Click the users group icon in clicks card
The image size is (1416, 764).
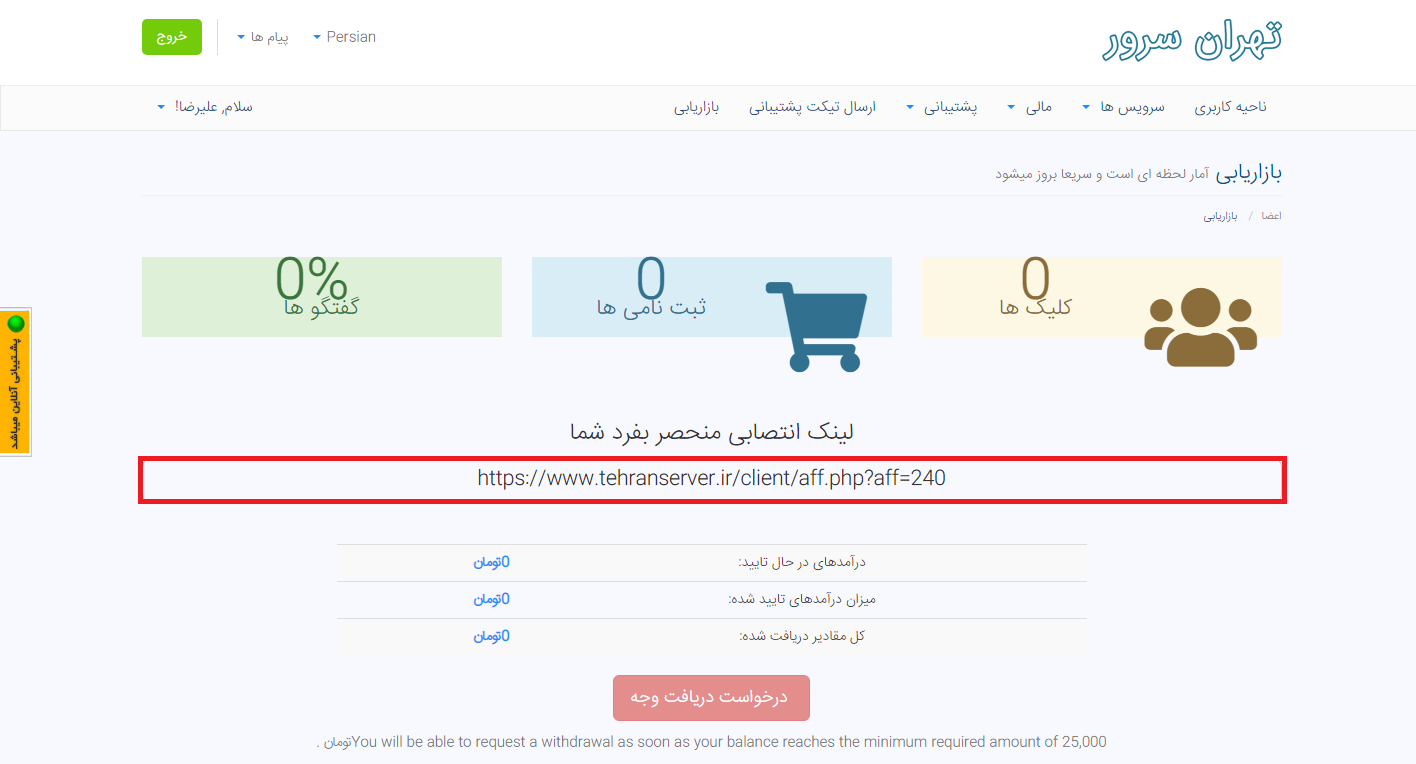click(1199, 327)
